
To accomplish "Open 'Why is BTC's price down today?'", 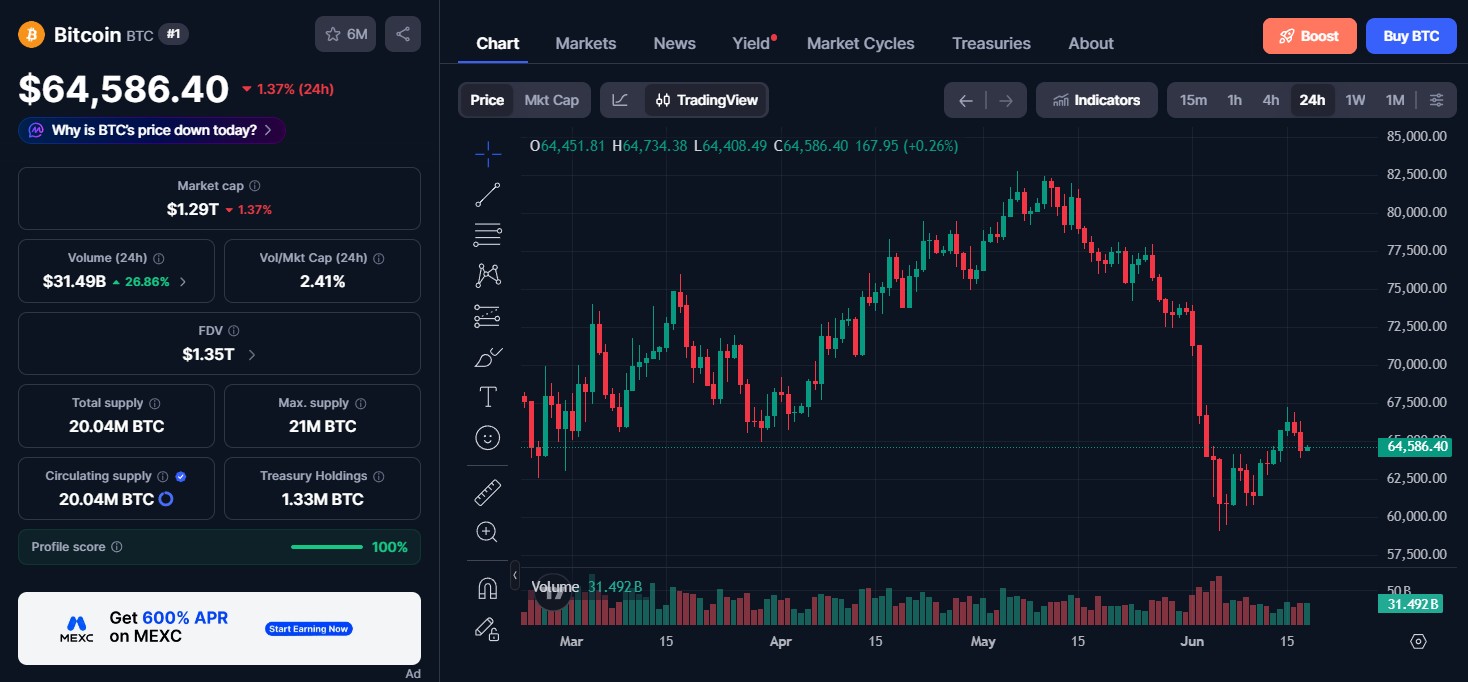I will (x=152, y=130).
